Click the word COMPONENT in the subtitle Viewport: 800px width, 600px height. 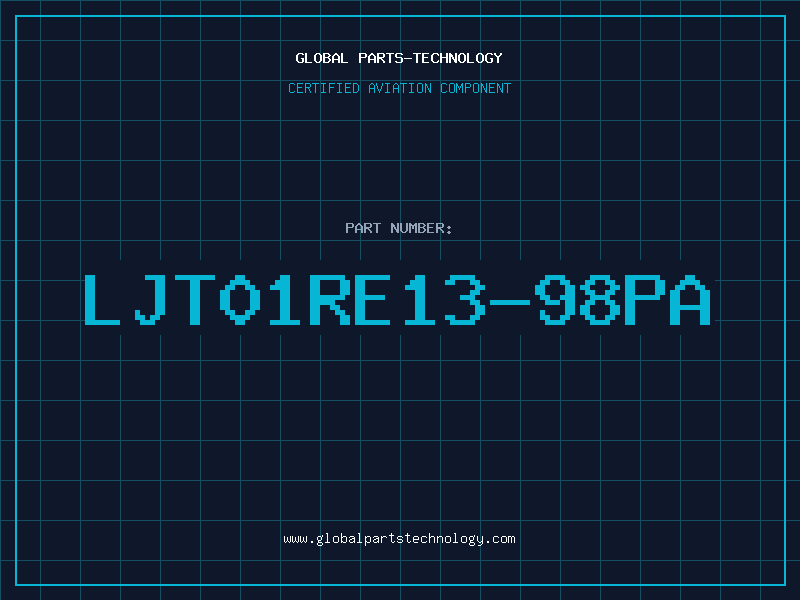[475, 88]
